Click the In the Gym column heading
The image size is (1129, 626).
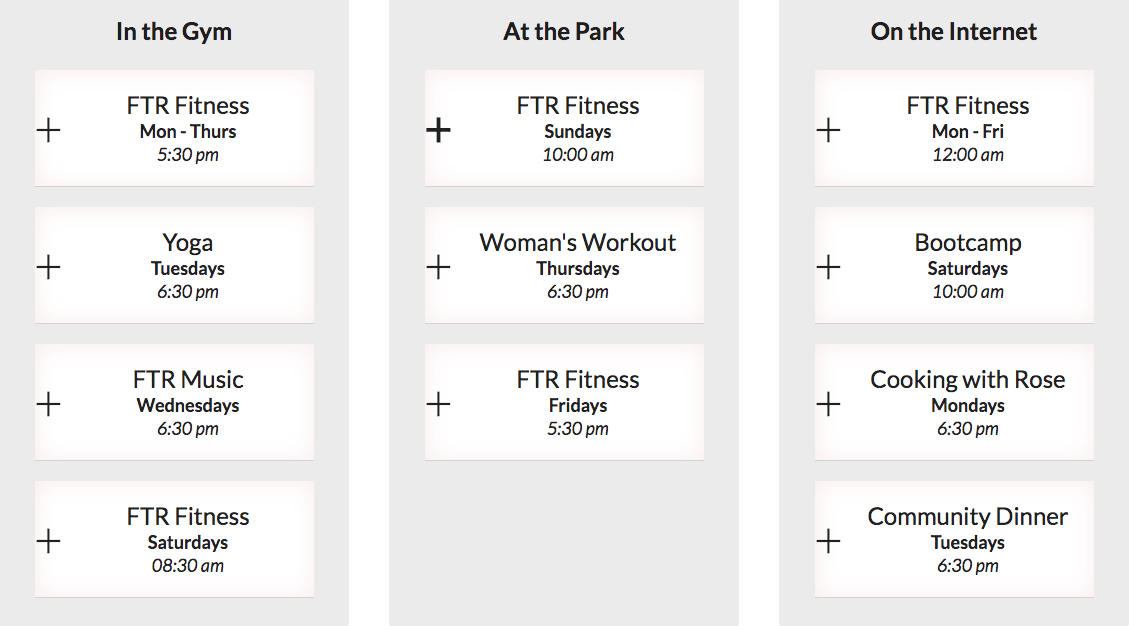pyautogui.click(x=174, y=32)
